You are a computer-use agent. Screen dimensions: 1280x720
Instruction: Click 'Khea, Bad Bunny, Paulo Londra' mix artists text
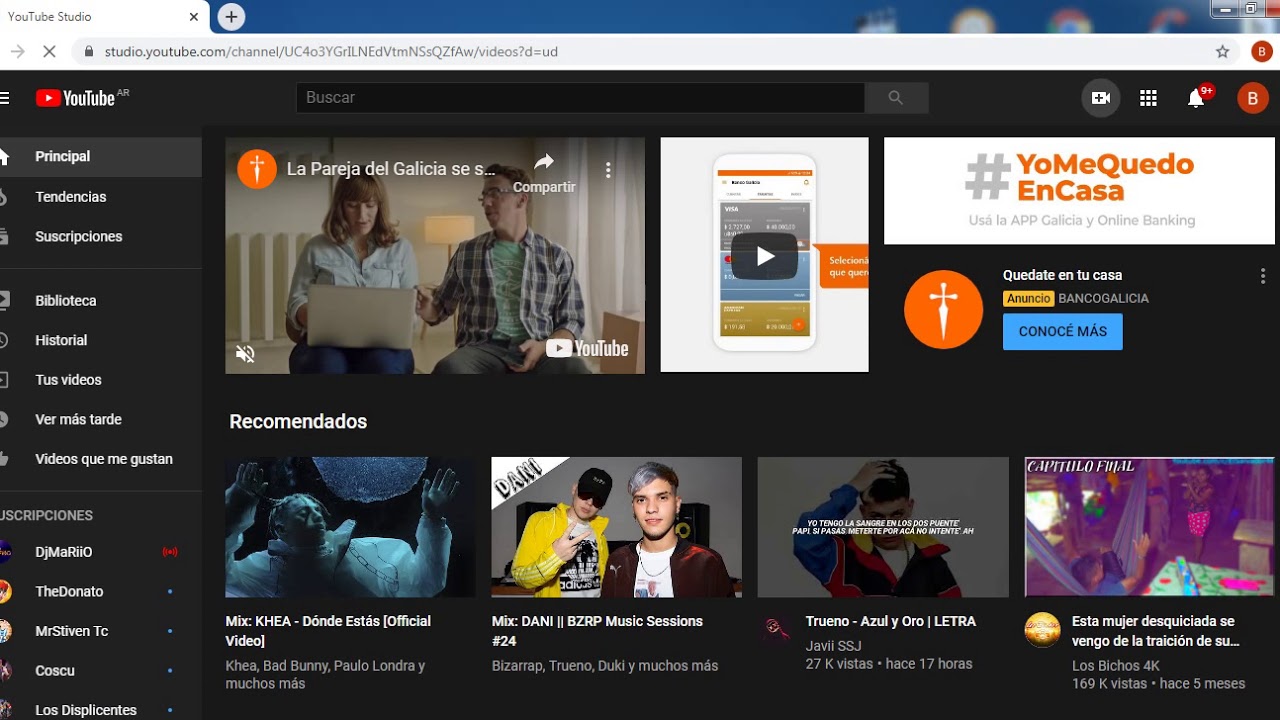click(x=325, y=675)
